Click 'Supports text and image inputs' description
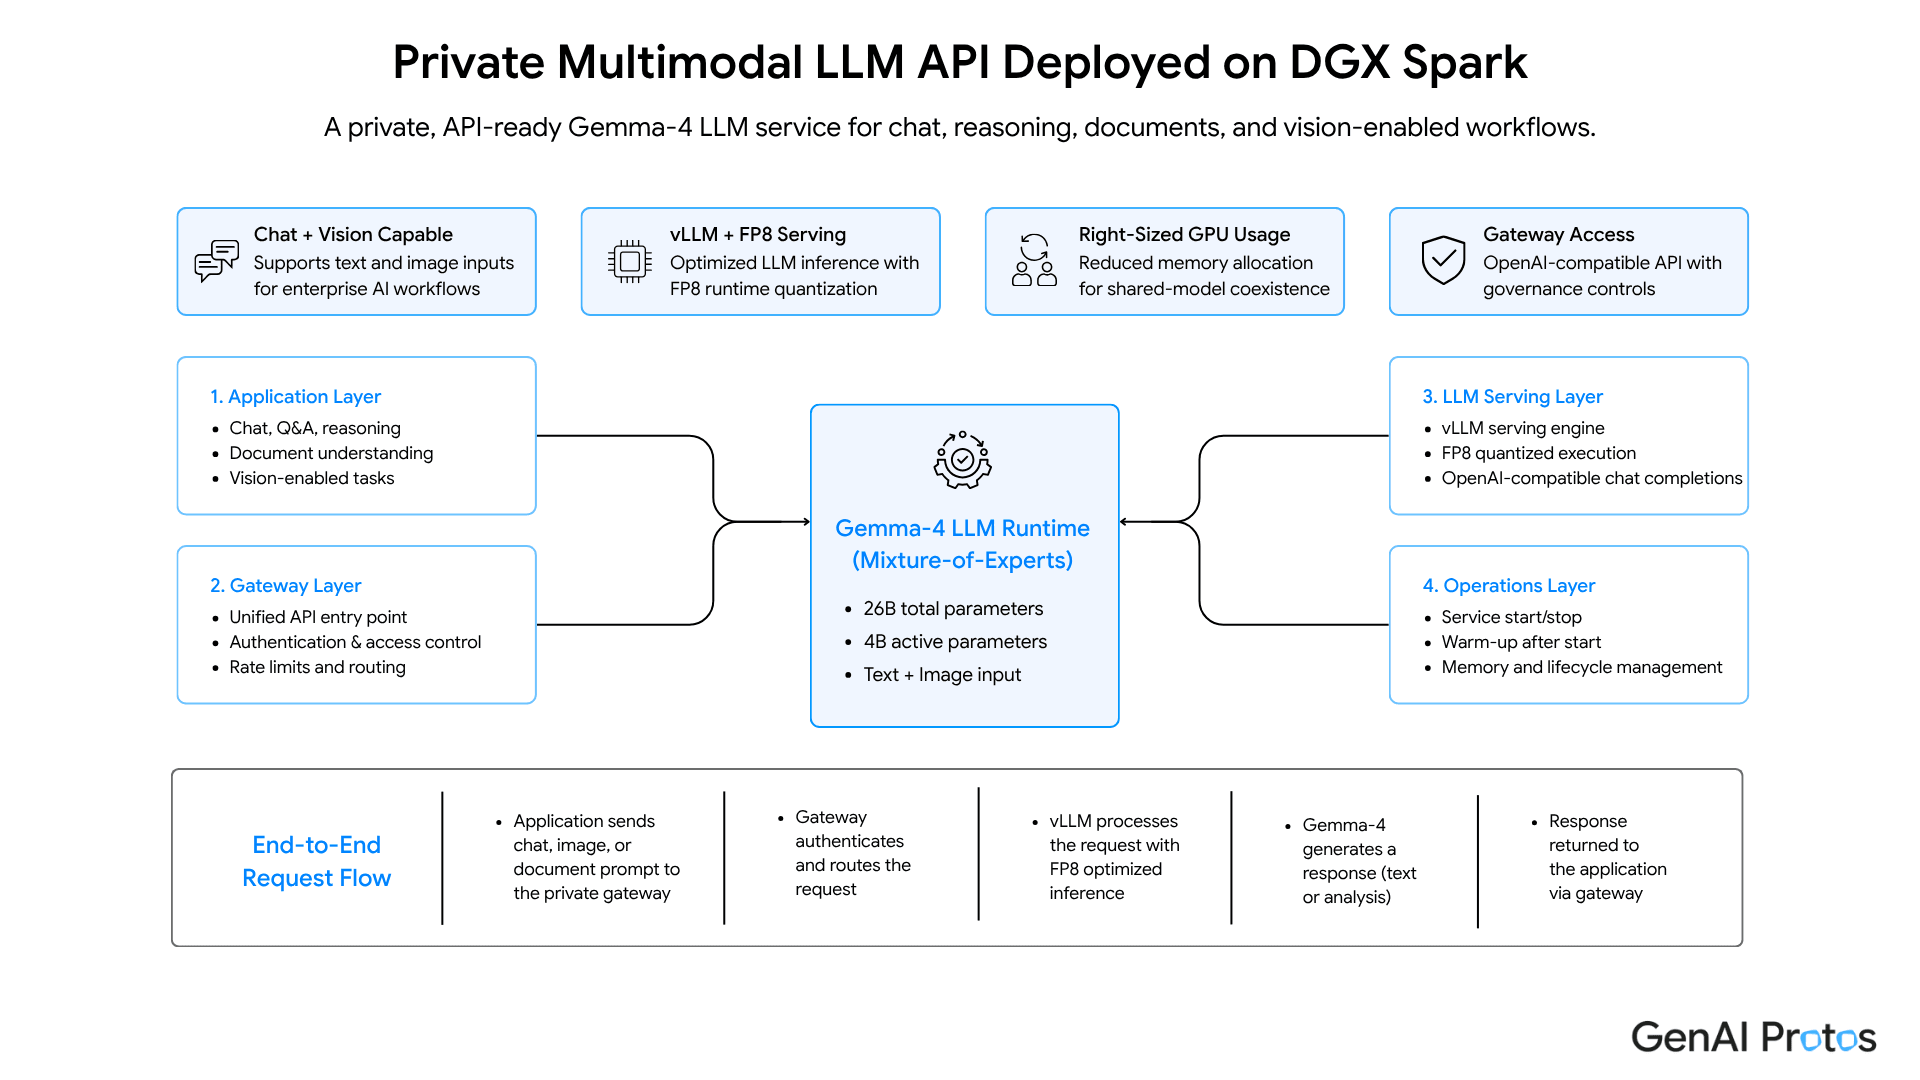The height and width of the screenshot is (1080, 1920). coord(383,275)
